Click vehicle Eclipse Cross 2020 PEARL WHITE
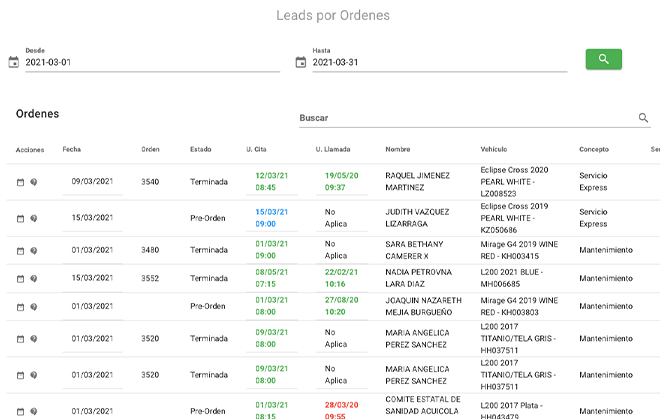The height and width of the screenshot is (419, 660). (x=514, y=181)
